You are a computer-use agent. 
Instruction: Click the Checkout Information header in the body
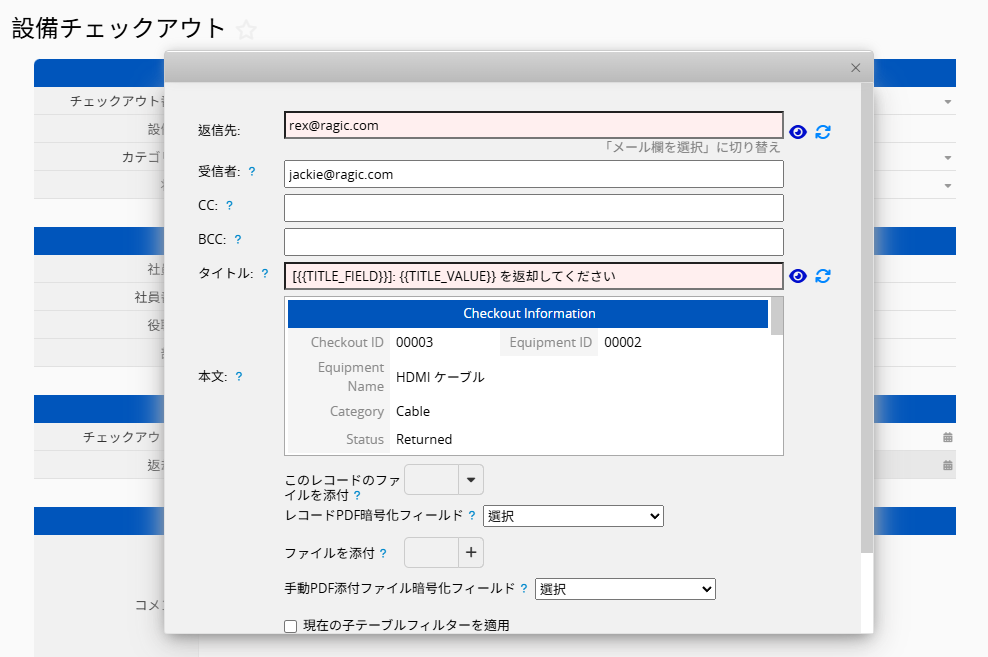(x=529, y=314)
